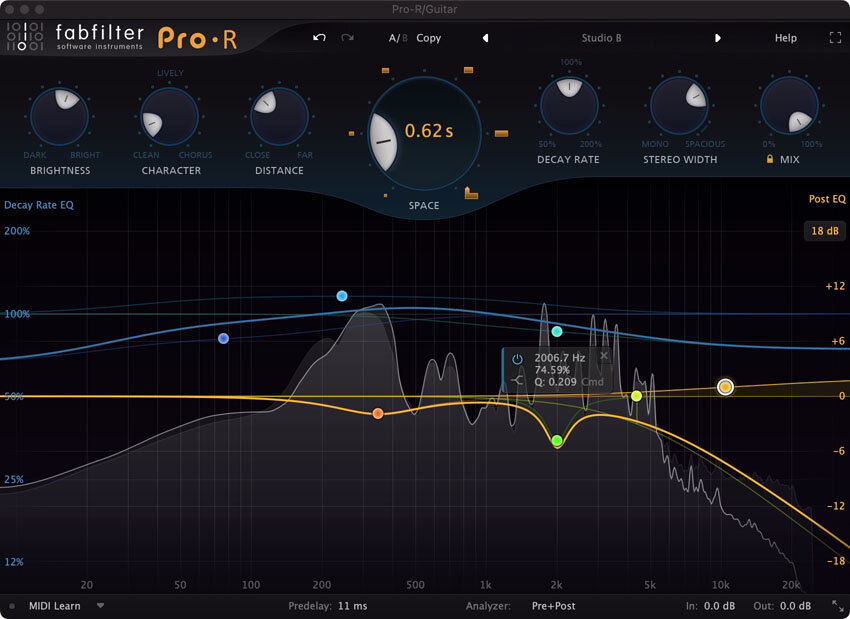The width and height of the screenshot is (850, 619).
Task: Select the Decay Rate EQ label
Action: [39, 204]
